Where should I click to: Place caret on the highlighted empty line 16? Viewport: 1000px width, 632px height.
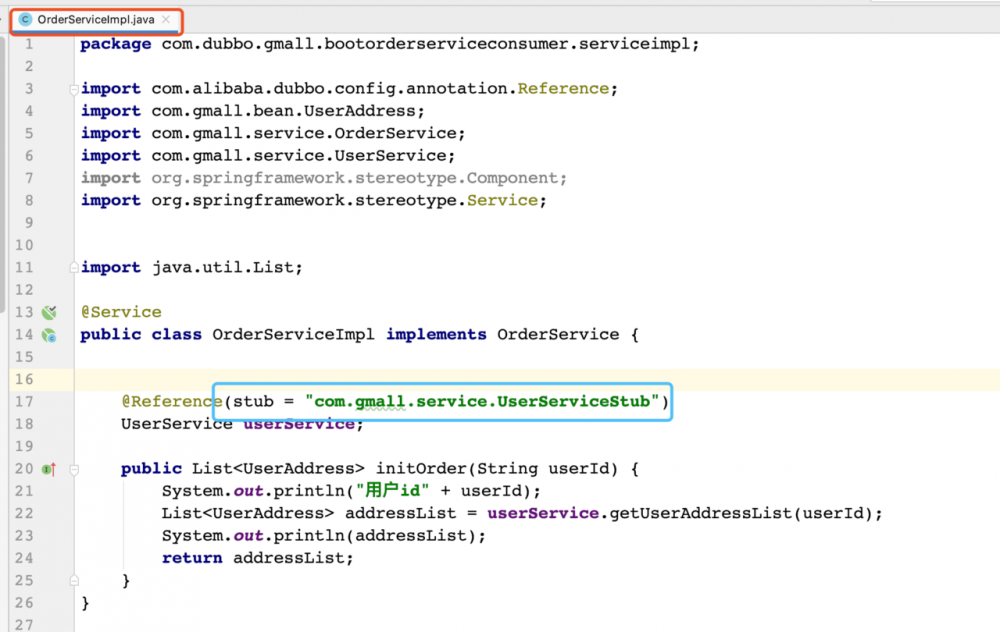(x=537, y=379)
